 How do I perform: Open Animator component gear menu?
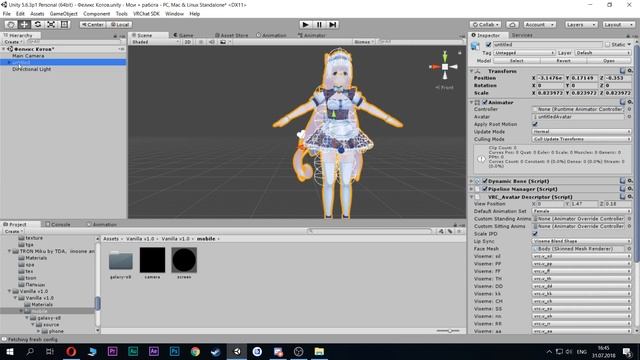point(630,102)
